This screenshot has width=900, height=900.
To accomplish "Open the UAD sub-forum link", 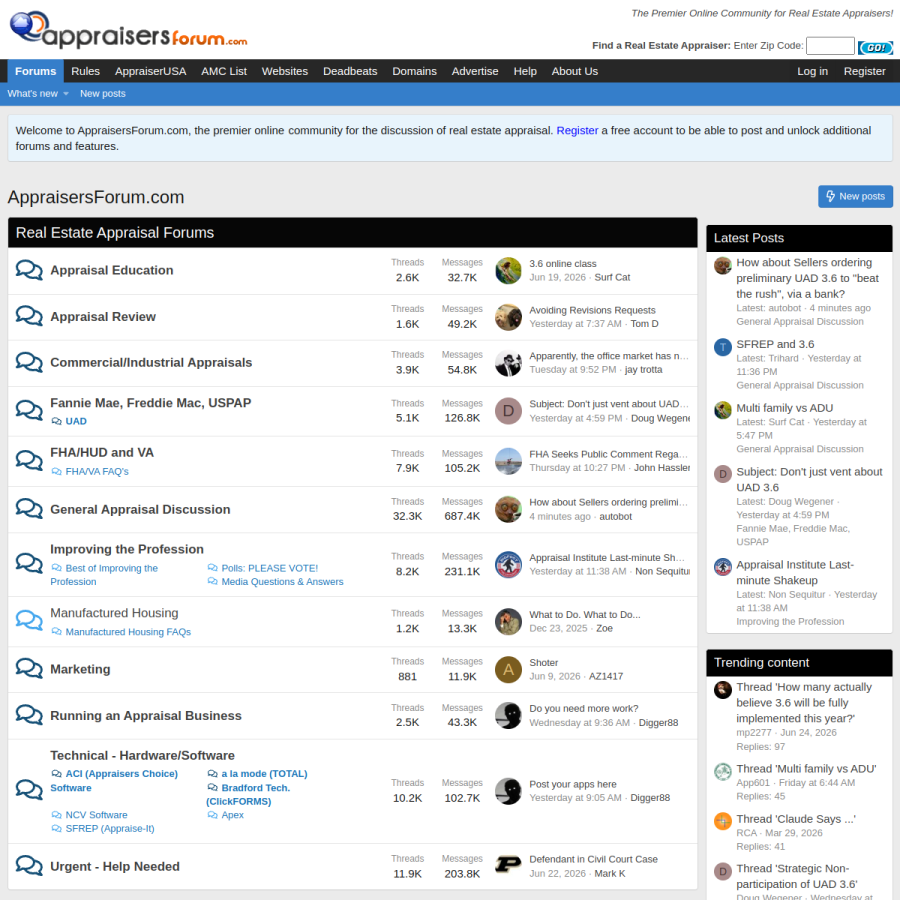I will tap(76, 421).
